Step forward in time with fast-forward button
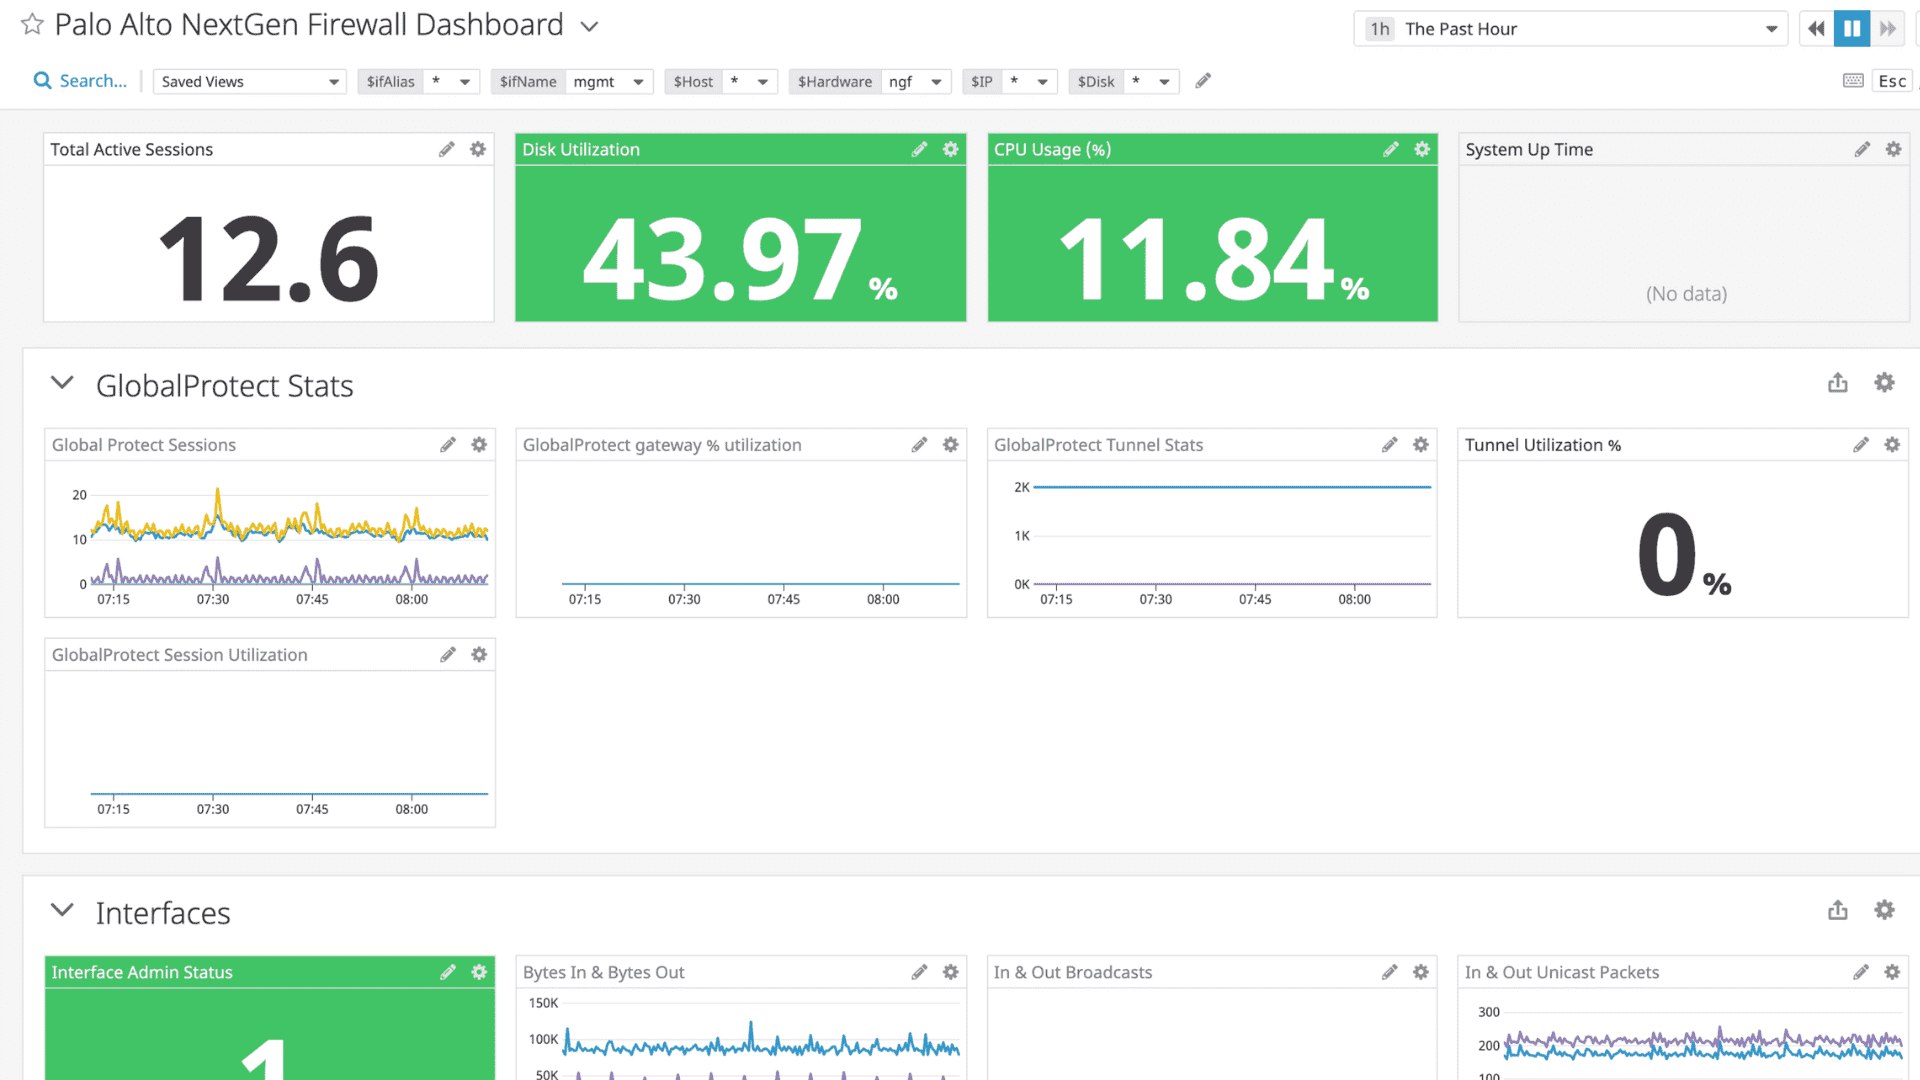This screenshot has width=1920, height=1080. coord(1887,29)
